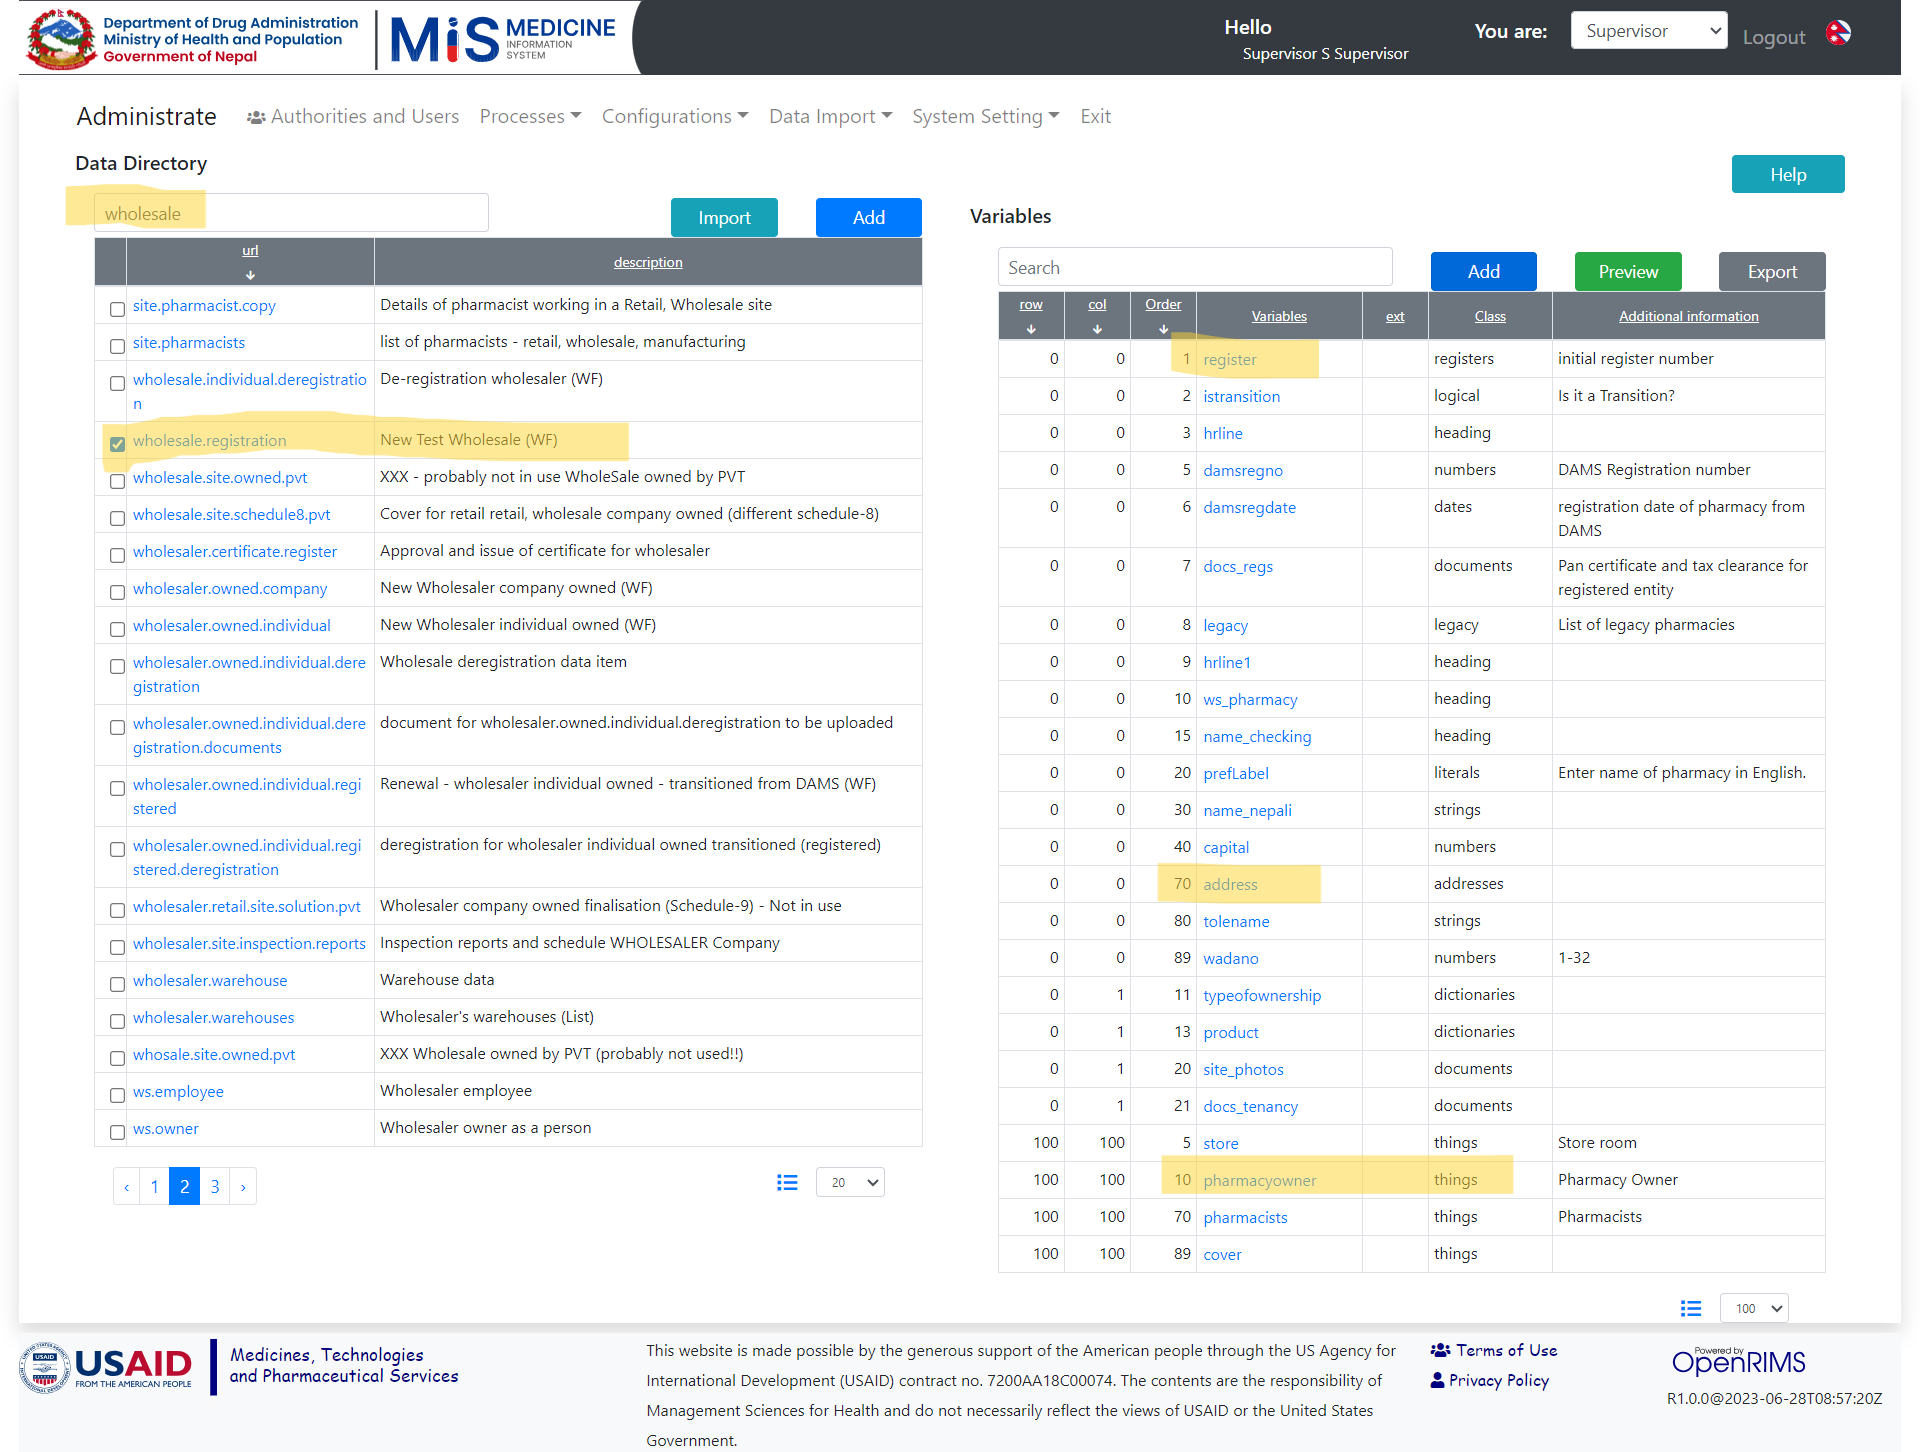1920x1452 pixels.
Task: Tick the wholesaler.owned.company checkbox
Action: tap(117, 592)
